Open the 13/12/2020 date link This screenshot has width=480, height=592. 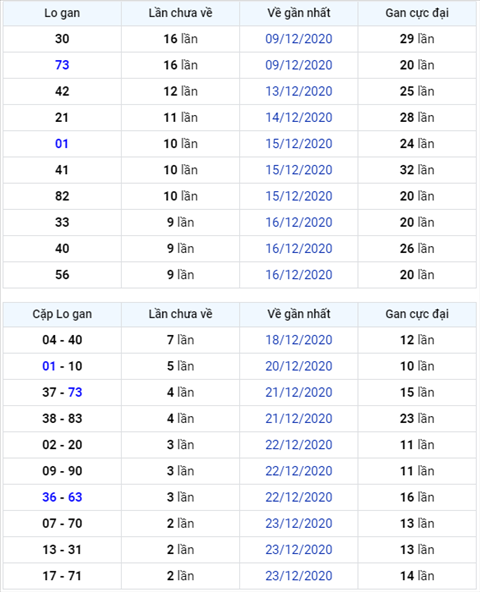coord(299,91)
